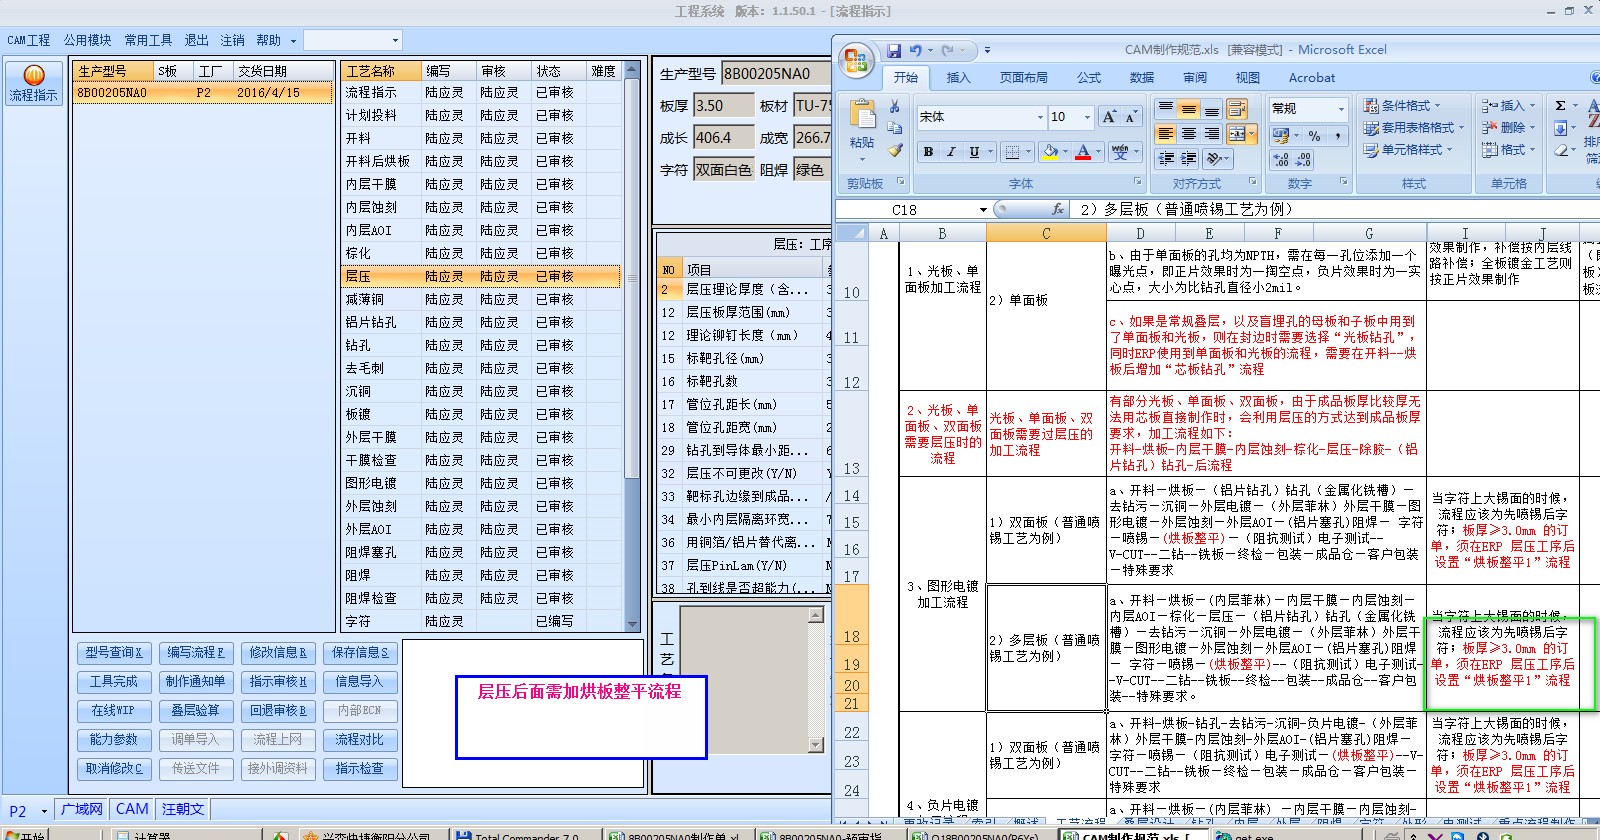
Task: Click the Redo icon in Excel toolbar
Action: click(948, 50)
